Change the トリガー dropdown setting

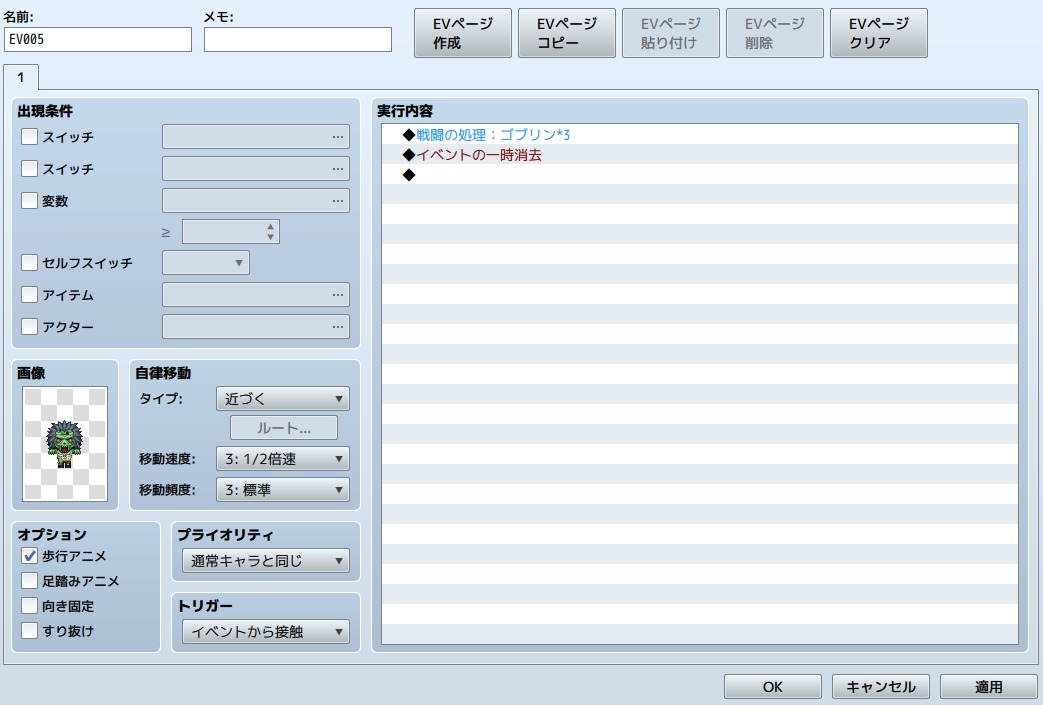pos(265,631)
